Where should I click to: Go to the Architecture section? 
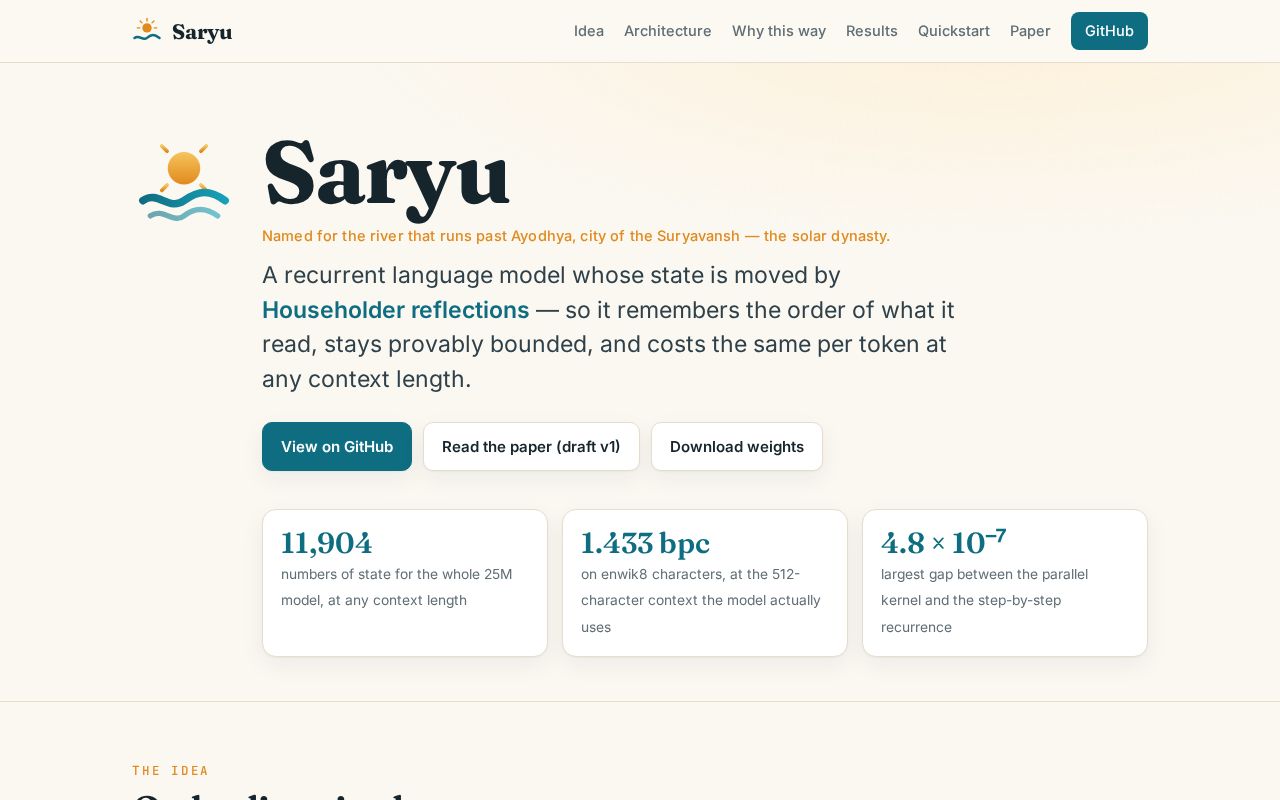(x=668, y=31)
